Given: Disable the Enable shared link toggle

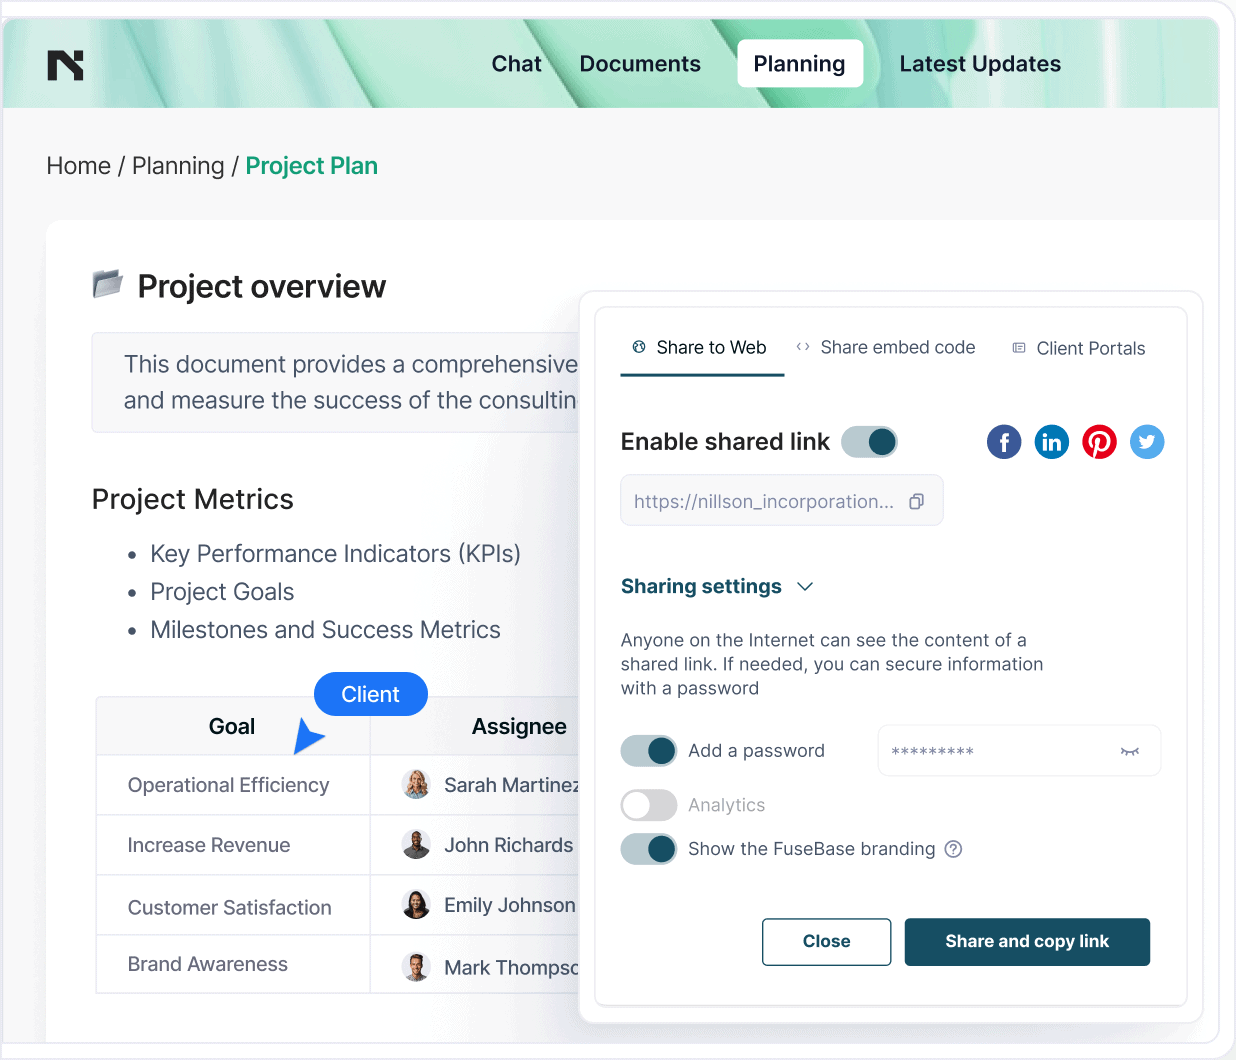Looking at the screenshot, I should click(x=869, y=442).
